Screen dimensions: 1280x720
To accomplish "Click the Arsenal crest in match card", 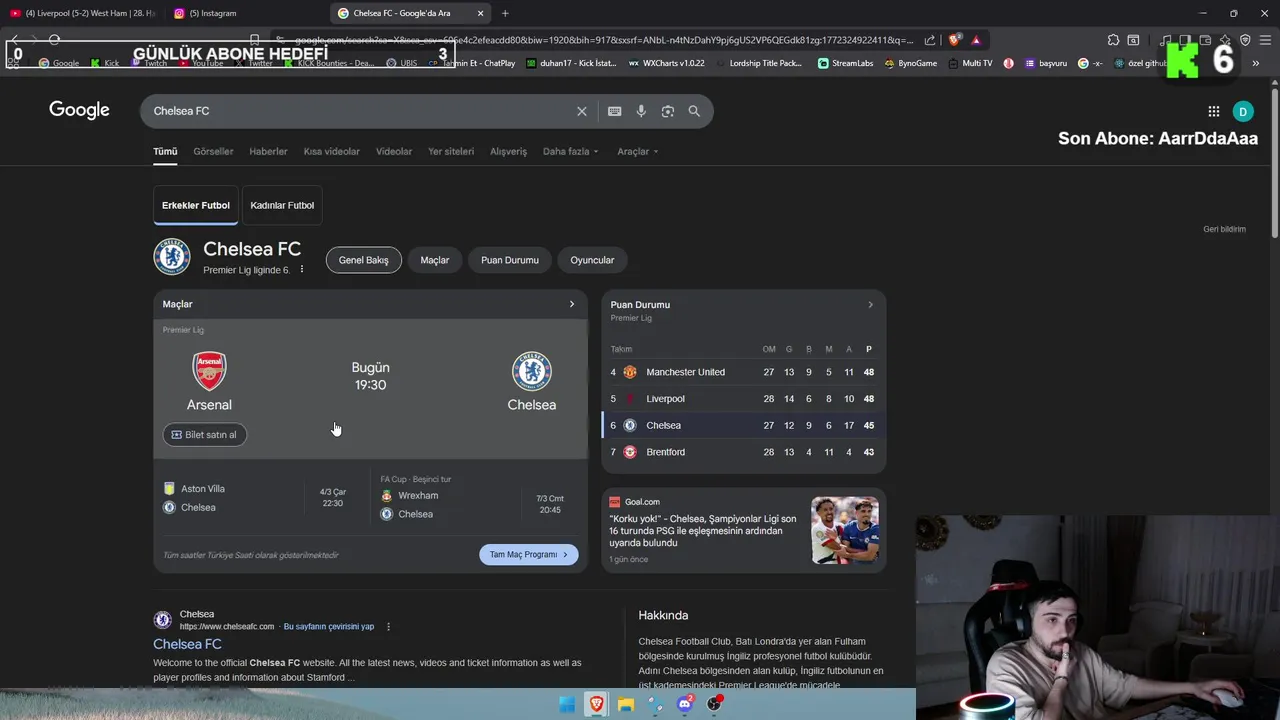I will 209,371.
